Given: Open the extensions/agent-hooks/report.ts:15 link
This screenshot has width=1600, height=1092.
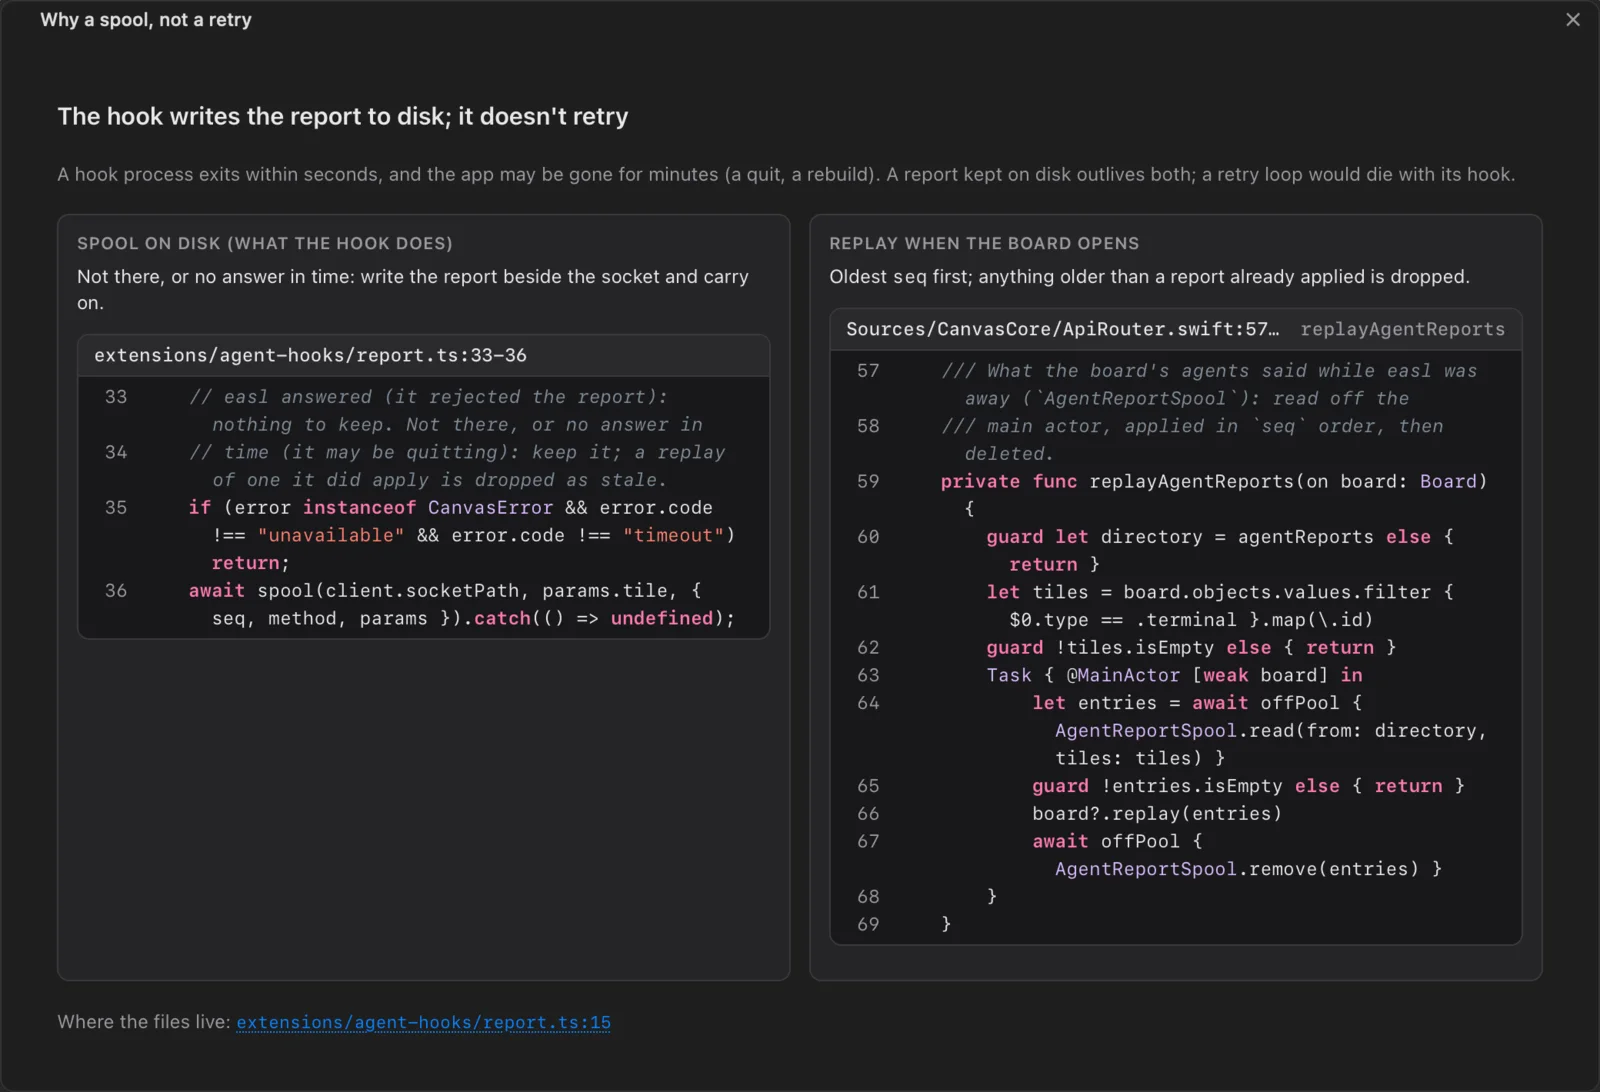Looking at the screenshot, I should [x=423, y=1022].
